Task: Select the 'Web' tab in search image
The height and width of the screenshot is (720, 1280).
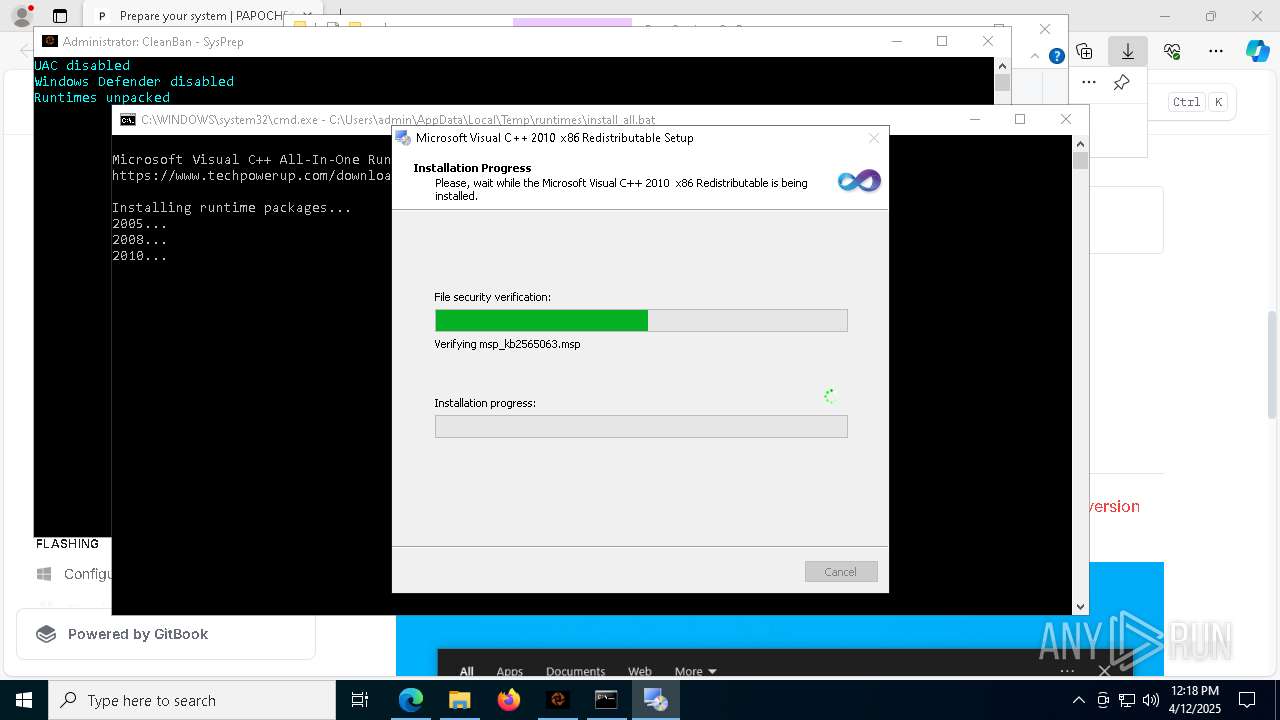Action: pyautogui.click(x=640, y=671)
